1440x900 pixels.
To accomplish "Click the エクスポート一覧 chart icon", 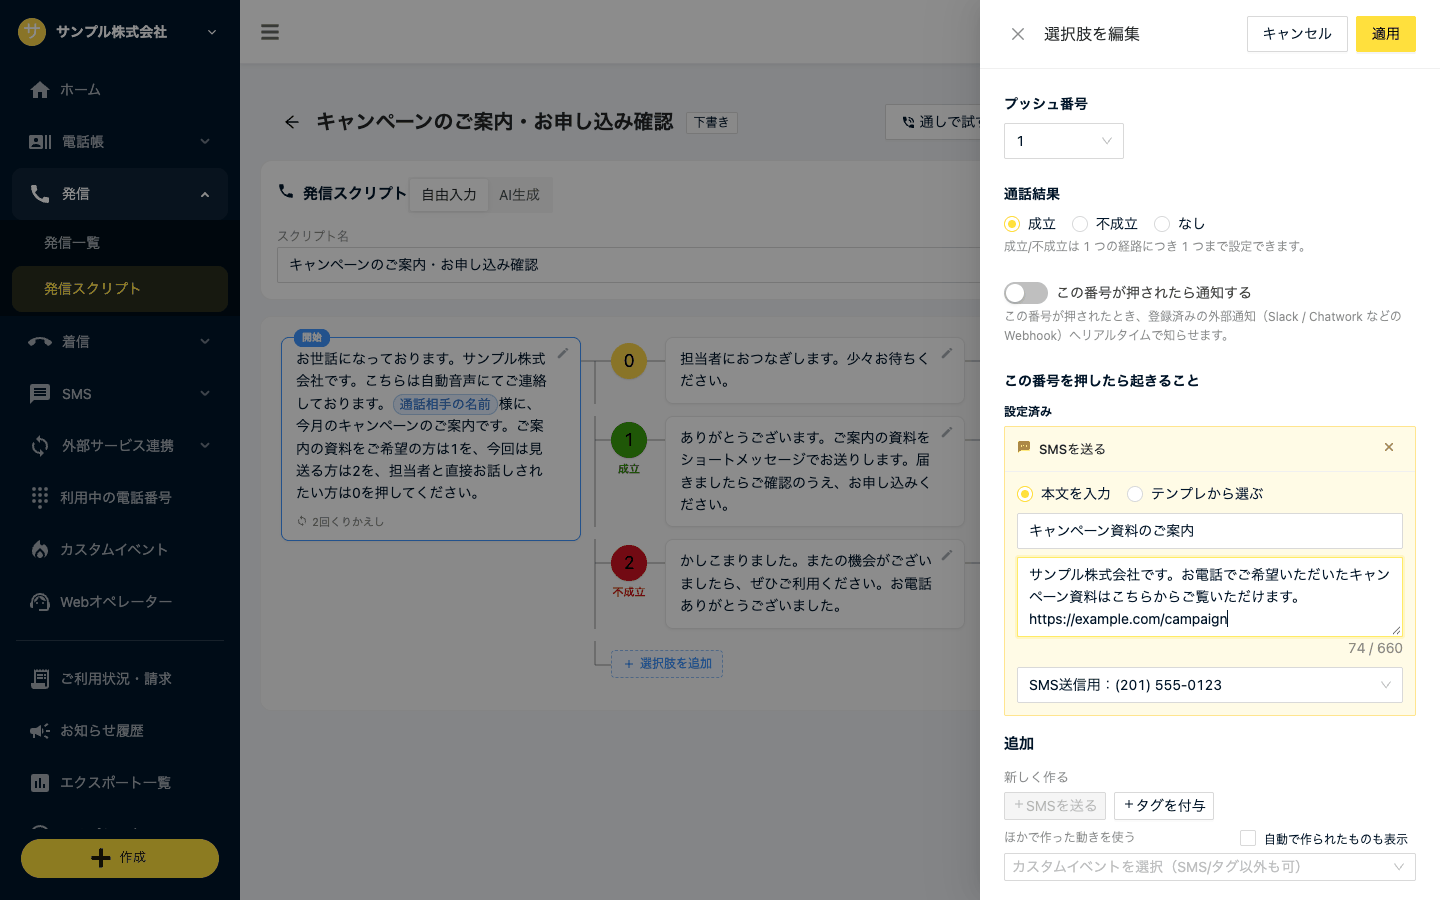I will [x=40, y=783].
